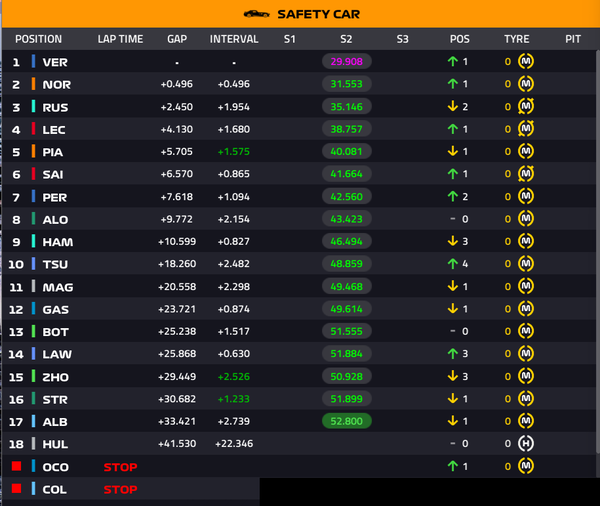
Task: Click the PIT column header
Action: [573, 40]
